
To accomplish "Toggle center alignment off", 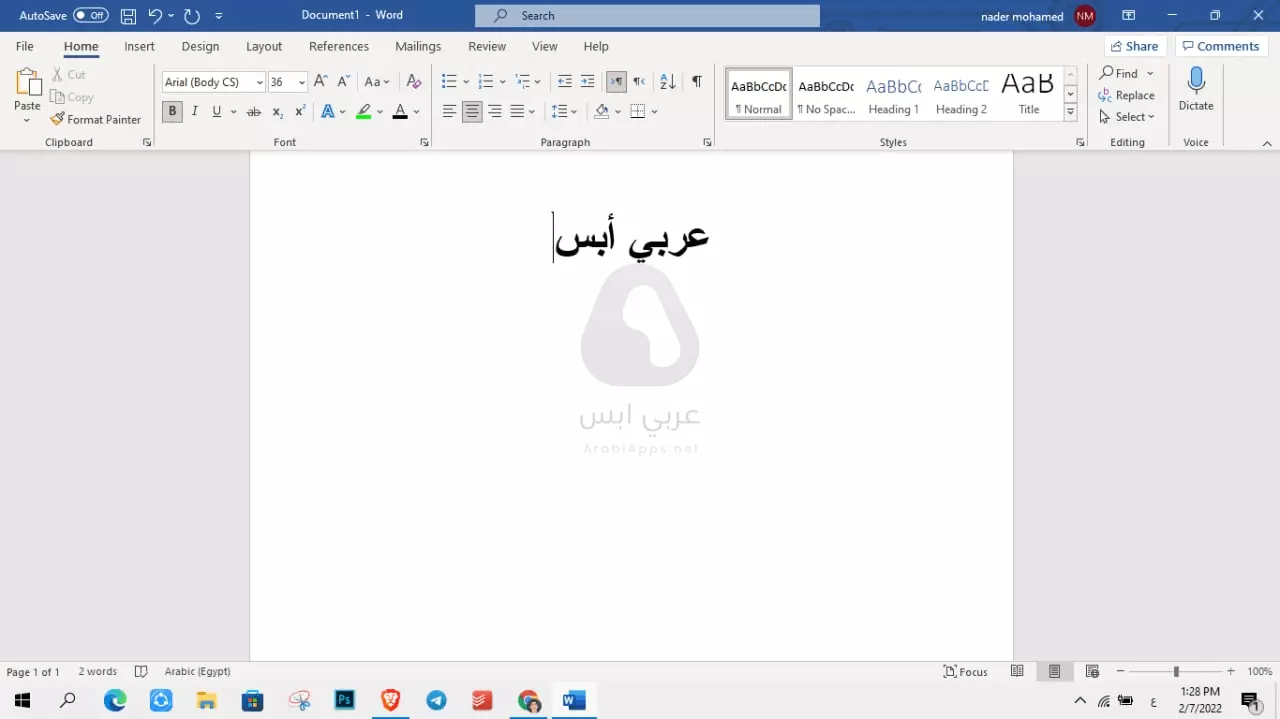I will click(x=472, y=111).
